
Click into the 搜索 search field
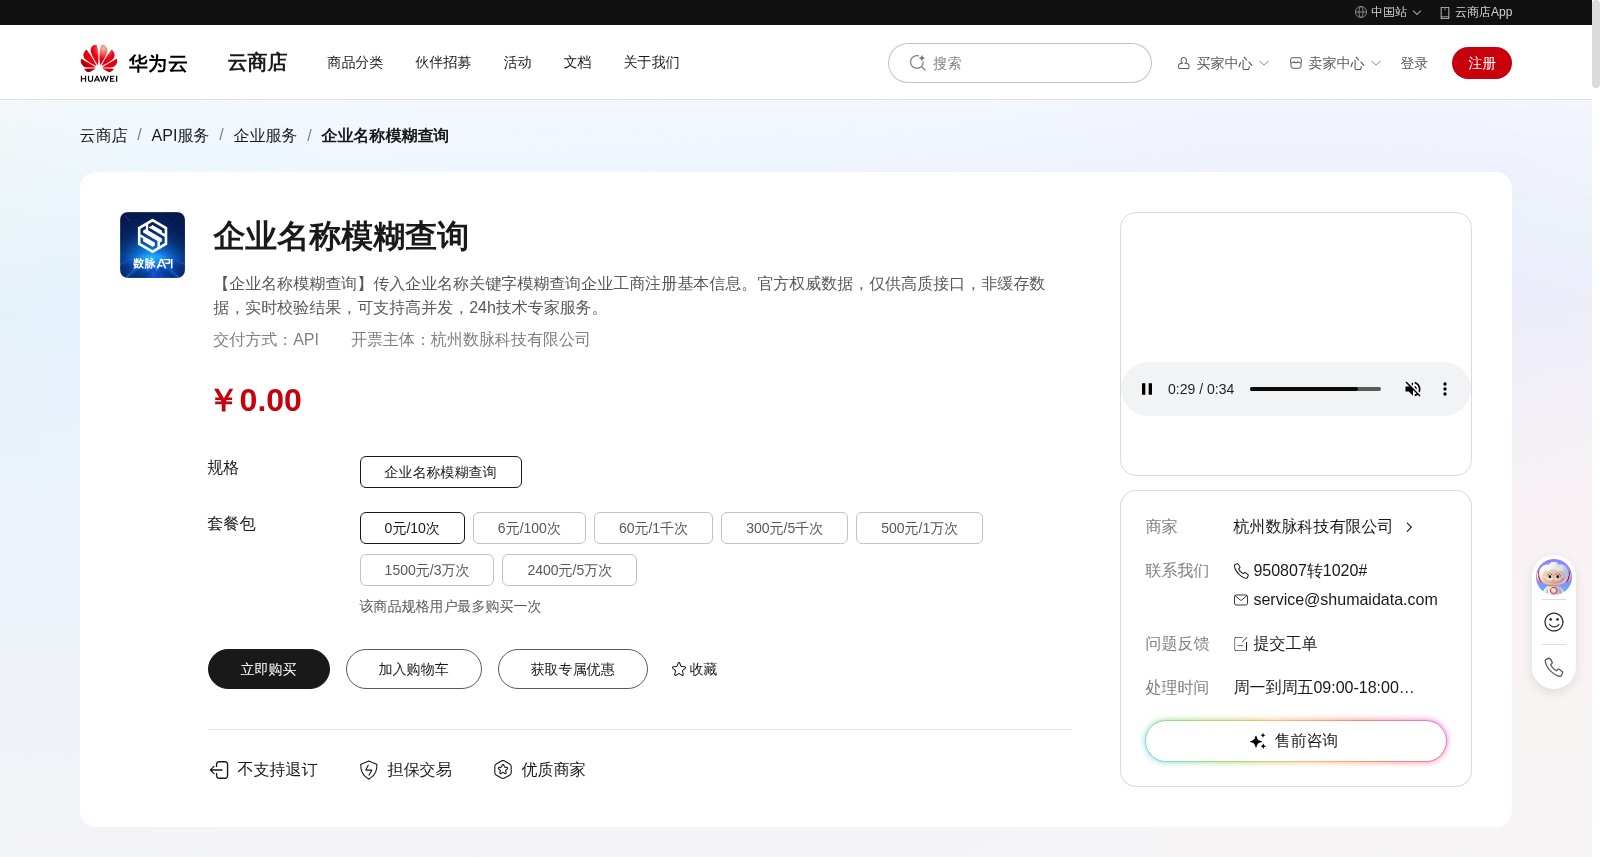point(1020,63)
